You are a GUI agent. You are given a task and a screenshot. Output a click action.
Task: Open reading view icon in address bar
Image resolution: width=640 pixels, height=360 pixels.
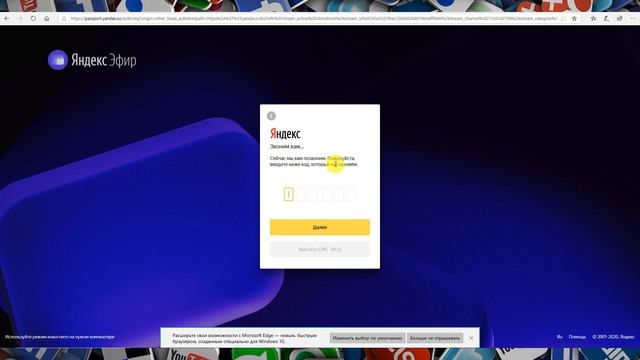coord(563,19)
